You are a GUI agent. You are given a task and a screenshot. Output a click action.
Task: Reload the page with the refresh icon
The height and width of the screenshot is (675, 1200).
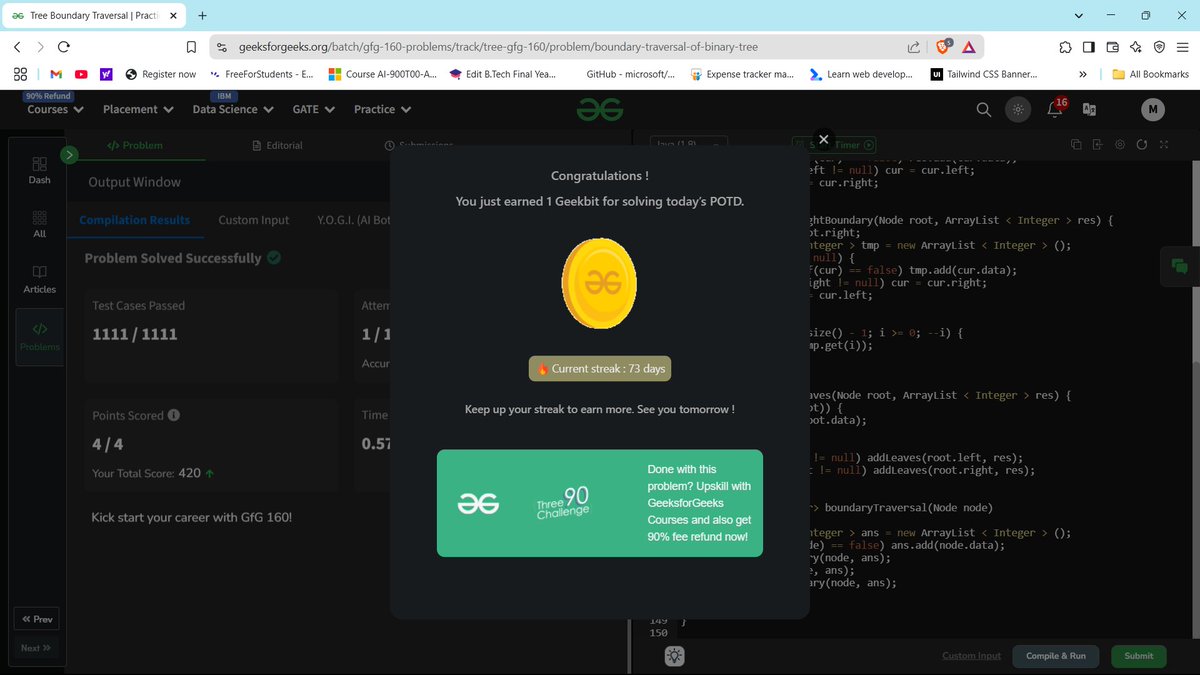point(64,47)
